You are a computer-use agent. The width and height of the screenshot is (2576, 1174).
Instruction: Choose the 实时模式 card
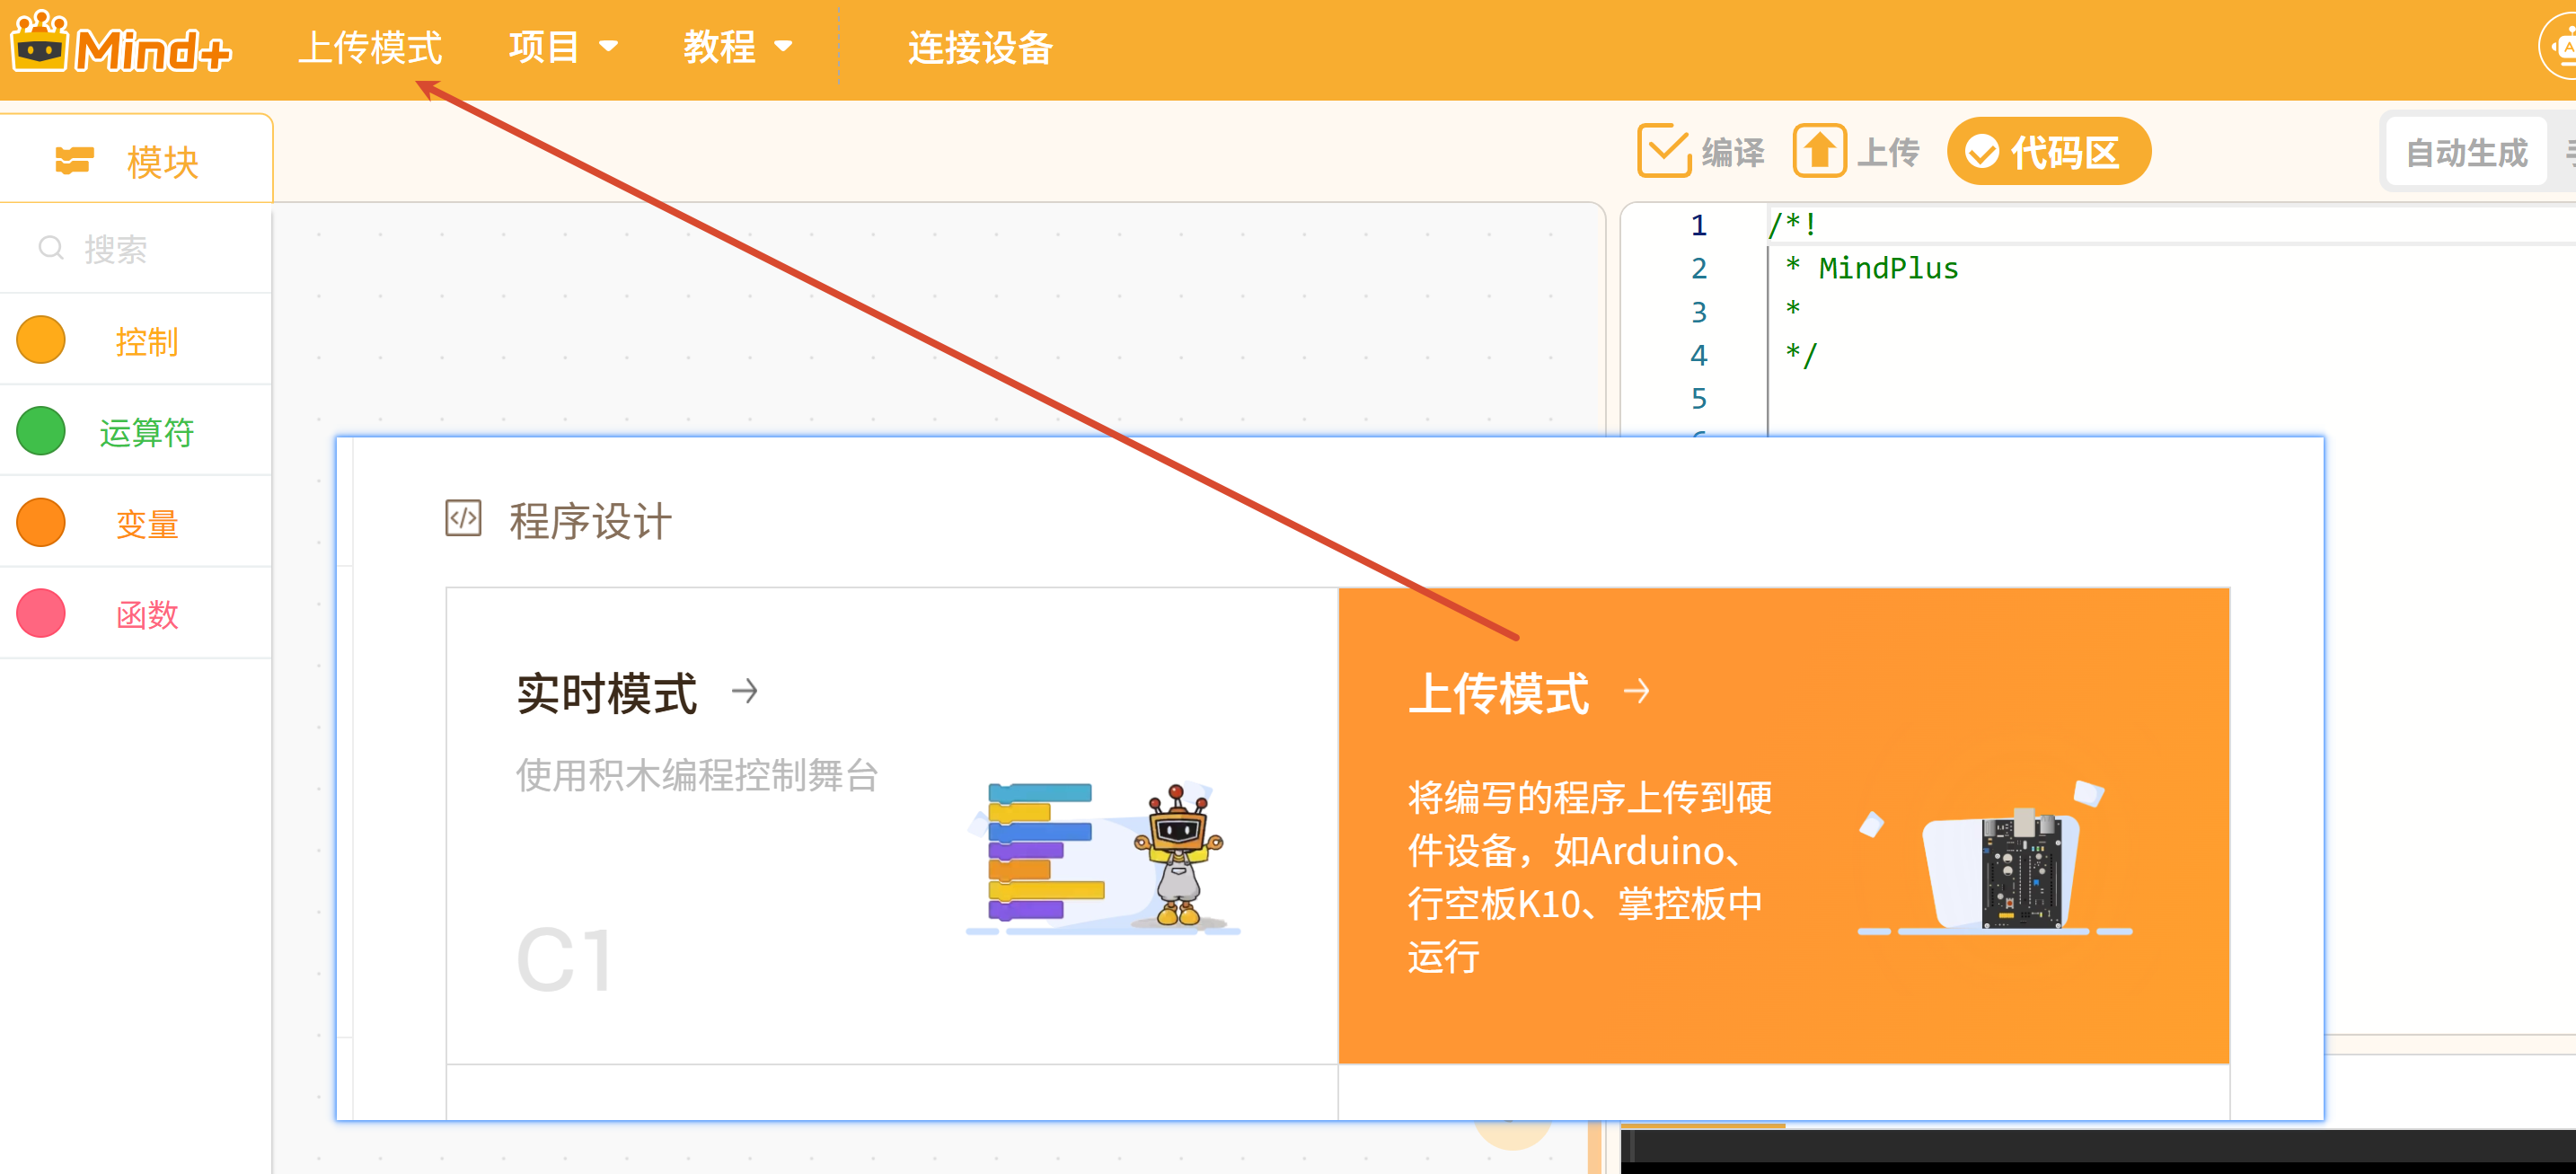892,825
